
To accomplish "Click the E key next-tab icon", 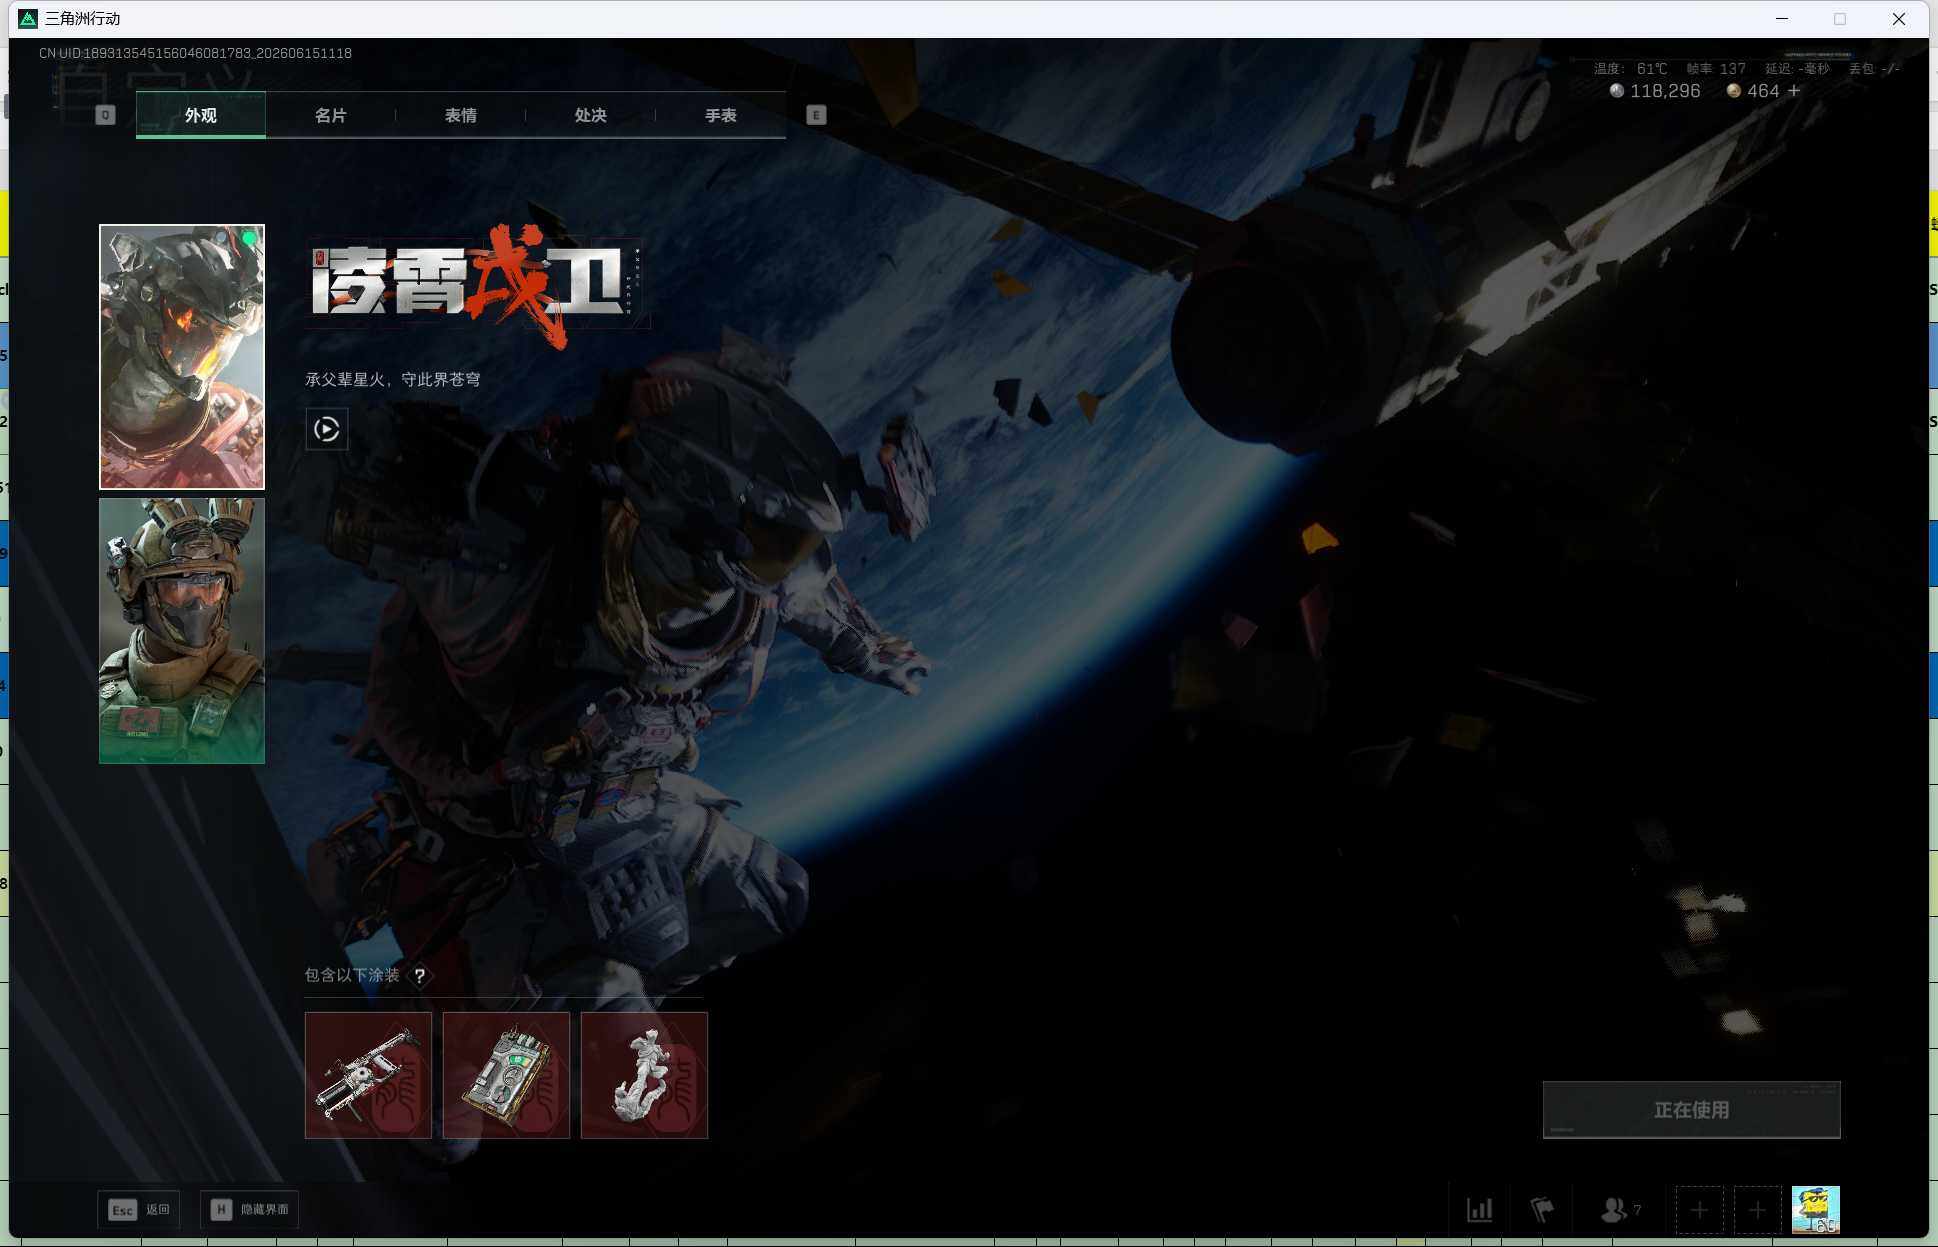I will (816, 115).
